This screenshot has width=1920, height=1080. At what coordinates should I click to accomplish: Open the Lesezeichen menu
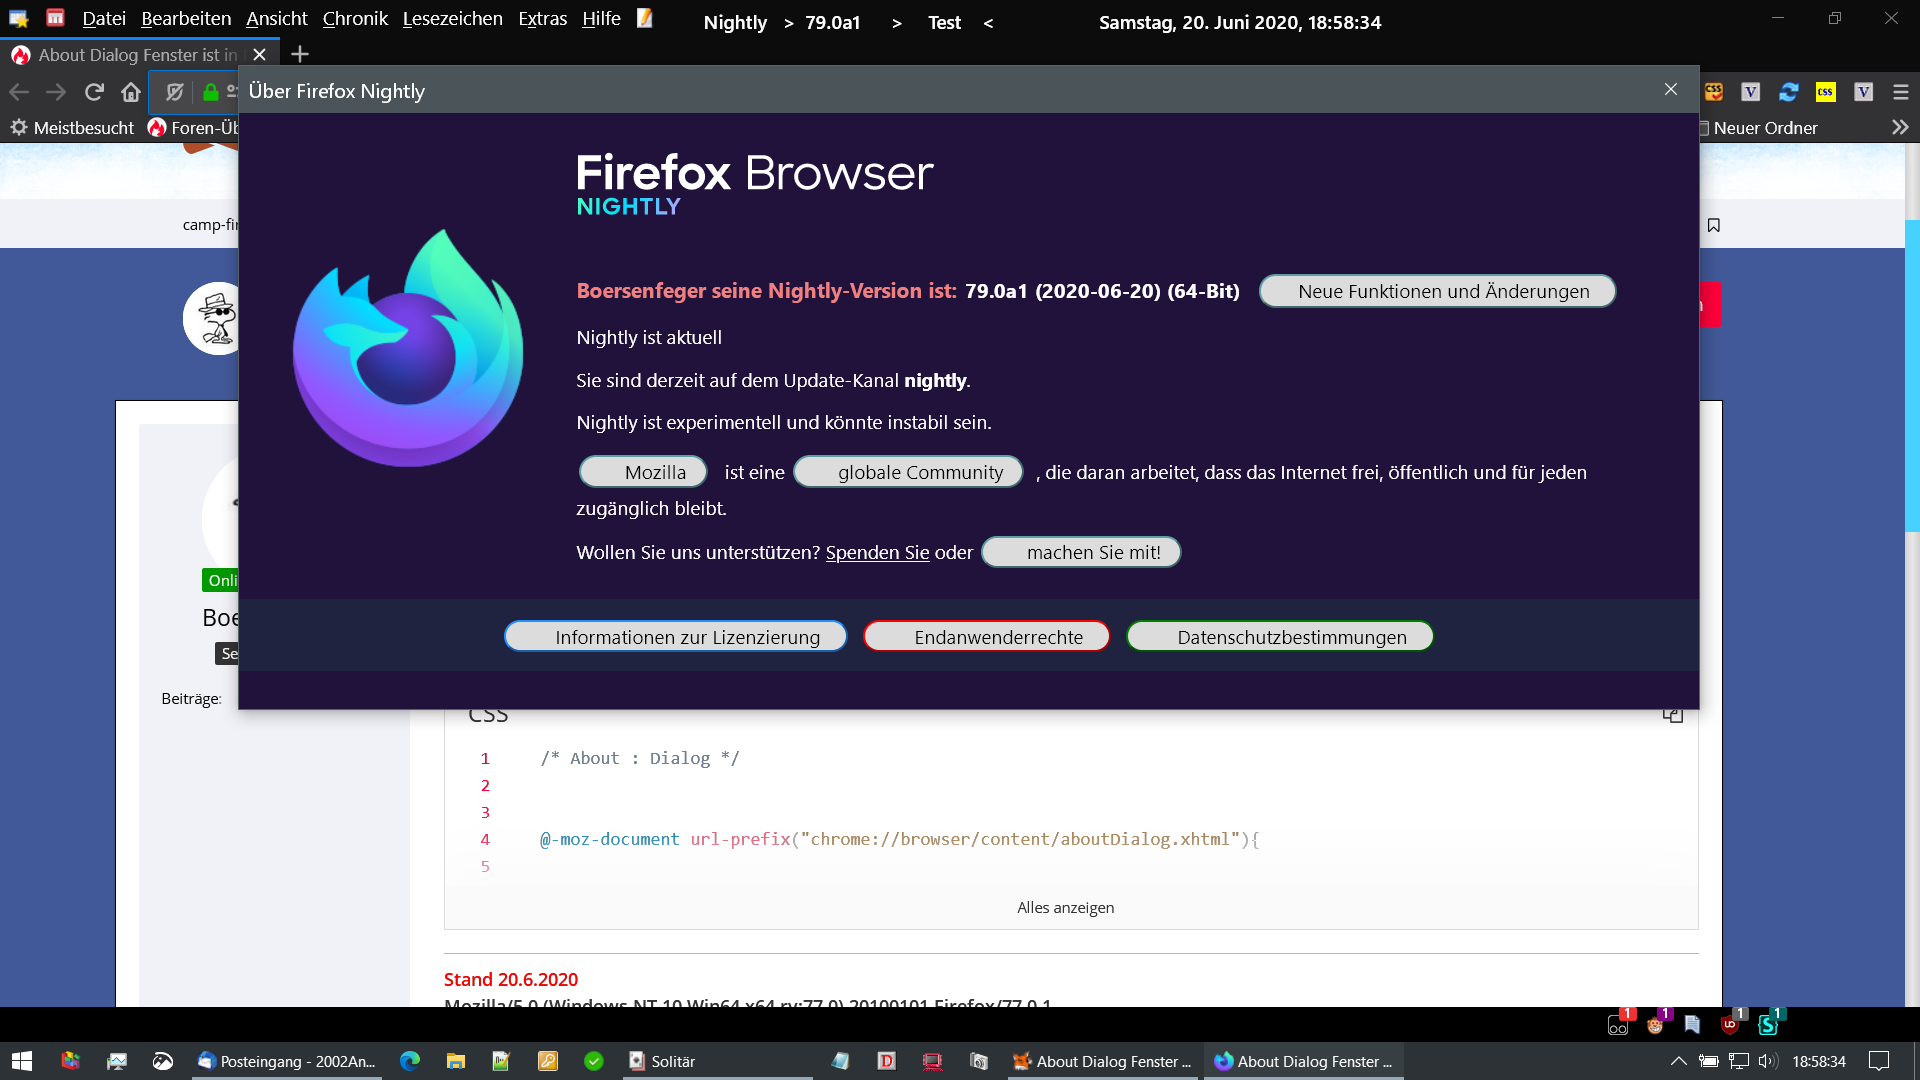coord(452,19)
